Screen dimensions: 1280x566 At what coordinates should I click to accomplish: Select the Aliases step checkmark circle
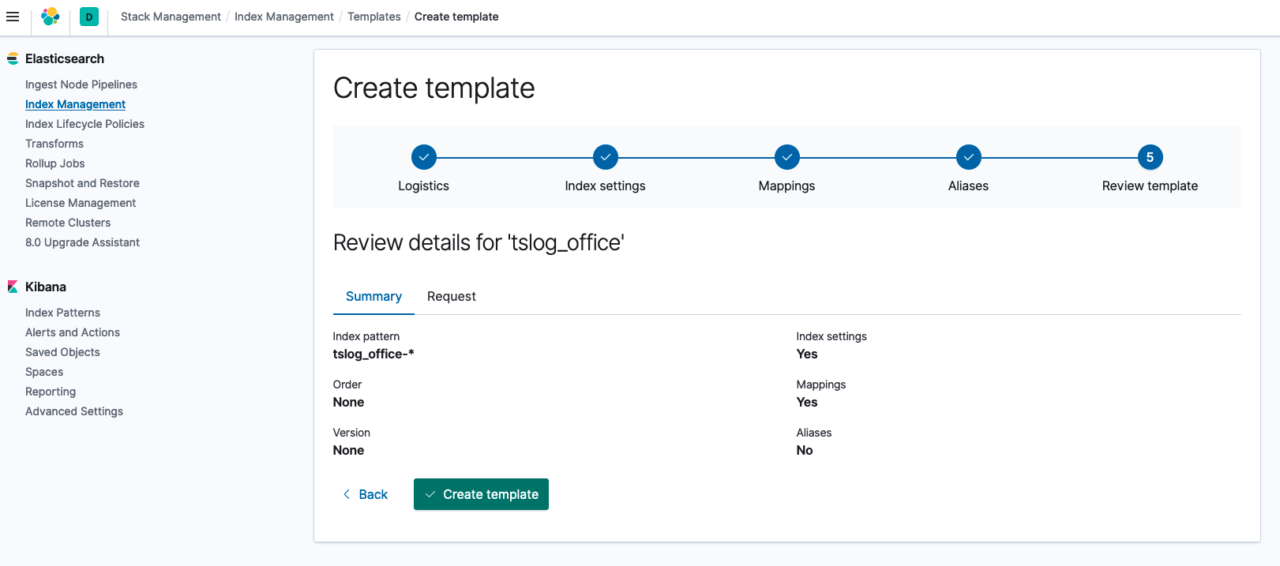(x=968, y=157)
